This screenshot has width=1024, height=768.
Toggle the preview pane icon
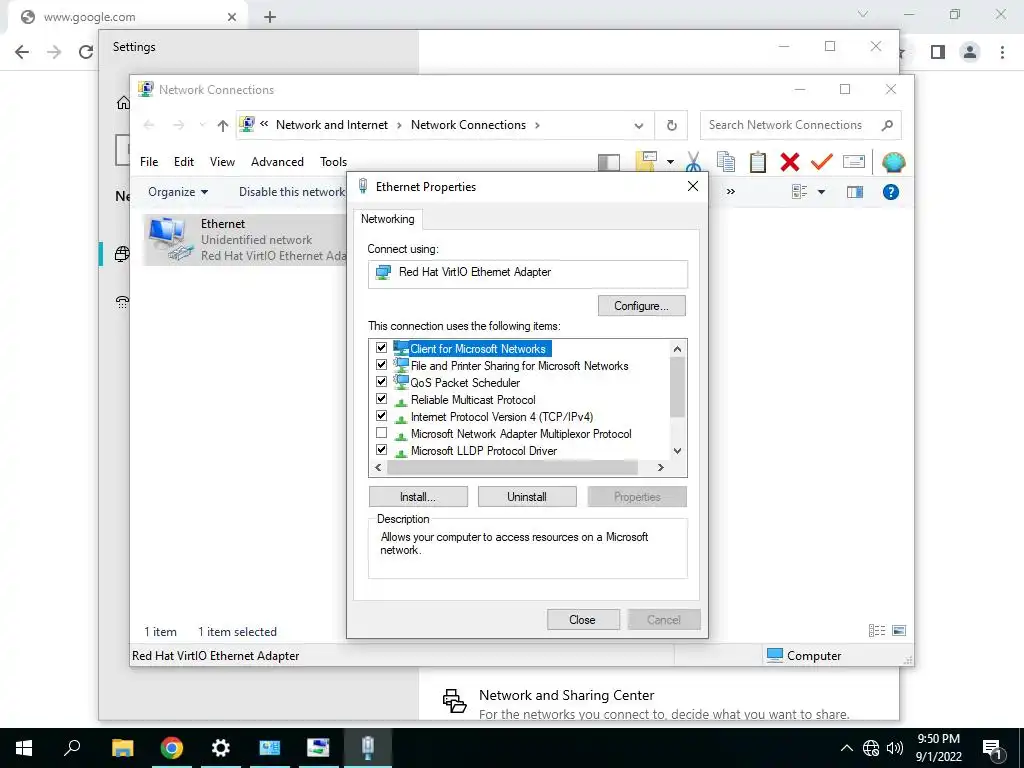pyautogui.click(x=855, y=192)
